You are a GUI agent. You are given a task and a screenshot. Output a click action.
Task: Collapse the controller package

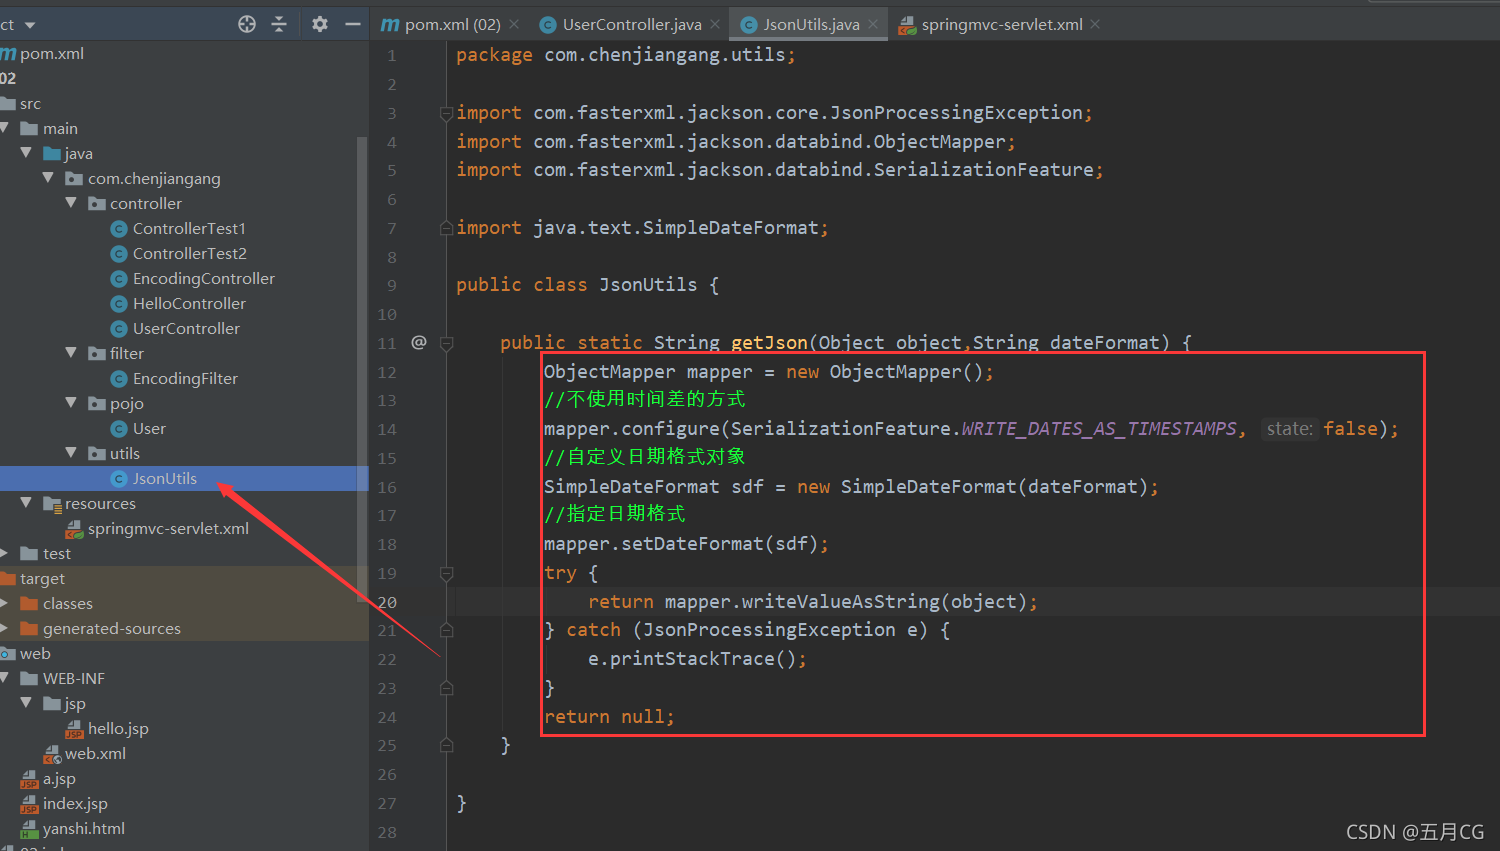coord(71,203)
